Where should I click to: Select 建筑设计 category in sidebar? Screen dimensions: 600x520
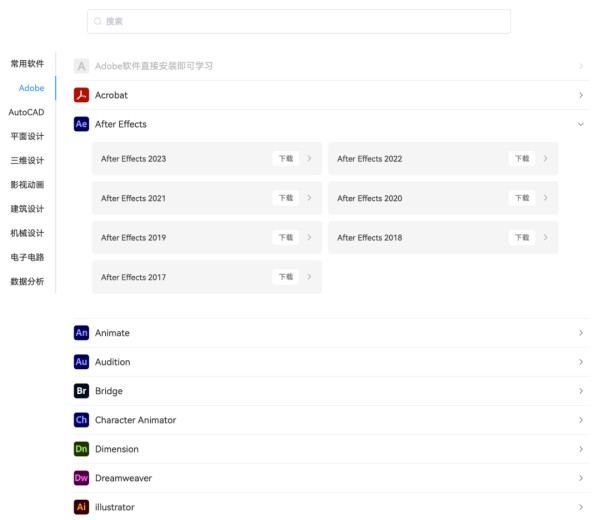(27, 209)
